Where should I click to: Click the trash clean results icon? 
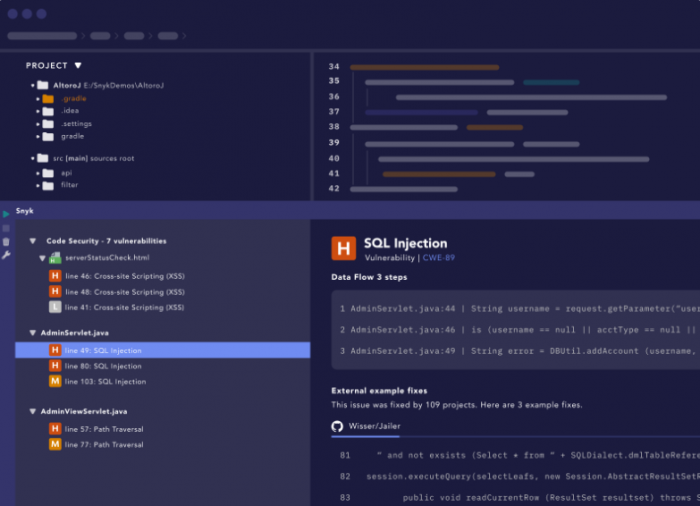coord(6,242)
